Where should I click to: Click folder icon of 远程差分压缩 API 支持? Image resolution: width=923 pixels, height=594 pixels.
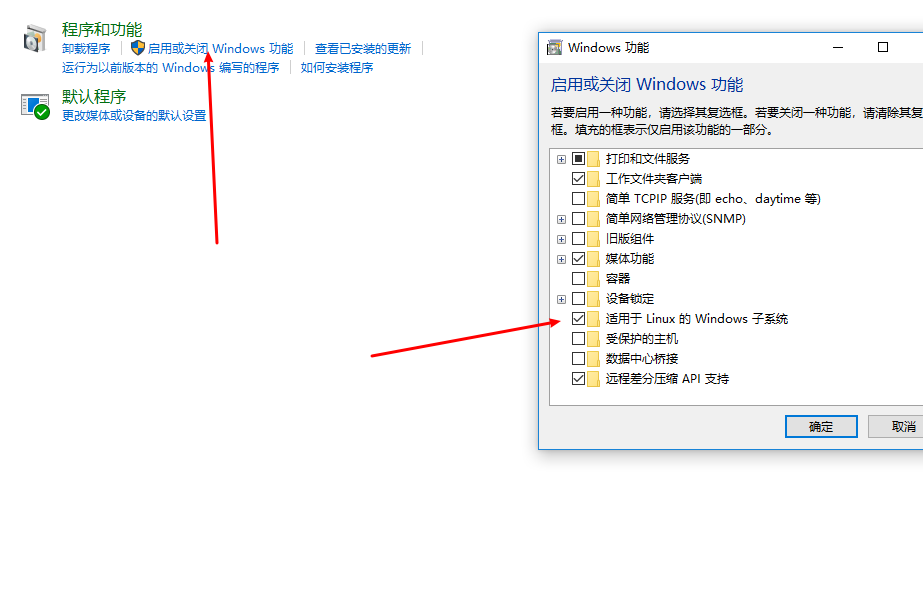point(593,379)
